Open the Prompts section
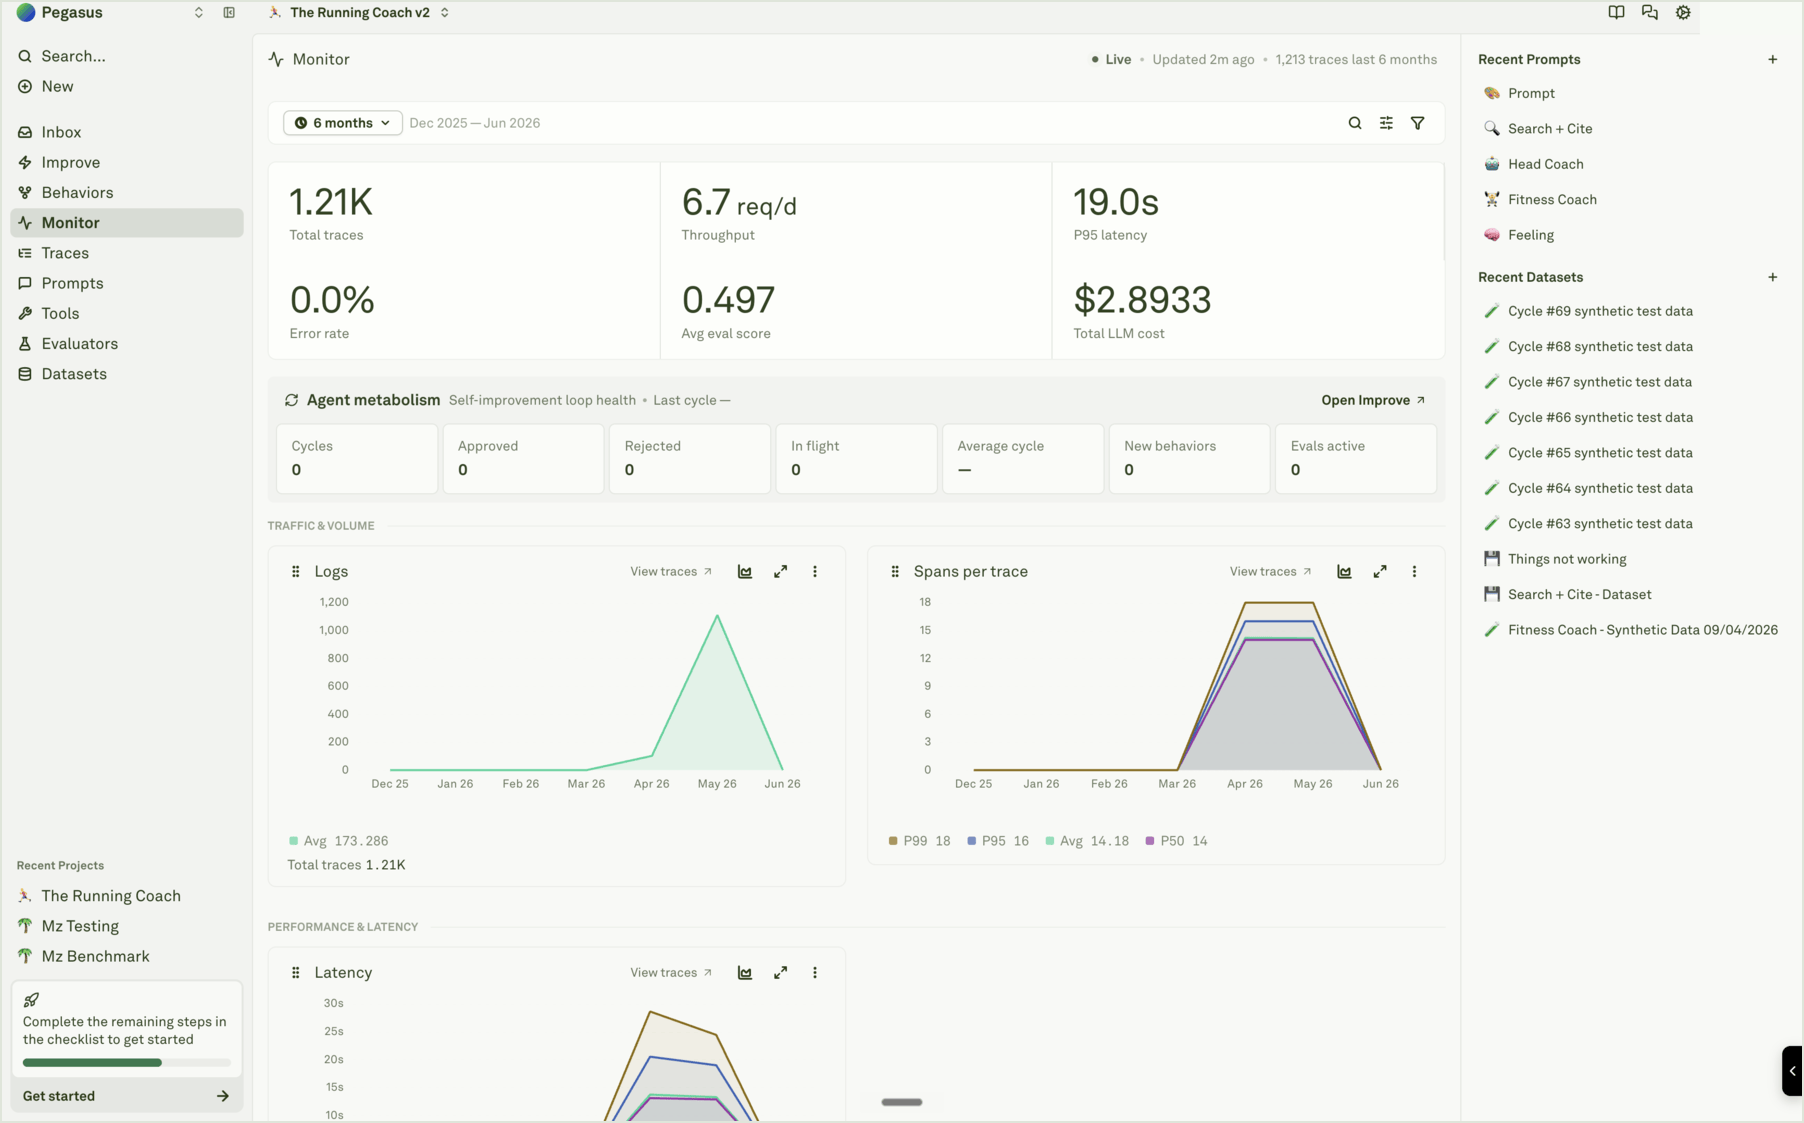Image resolution: width=1804 pixels, height=1123 pixels. [127, 283]
